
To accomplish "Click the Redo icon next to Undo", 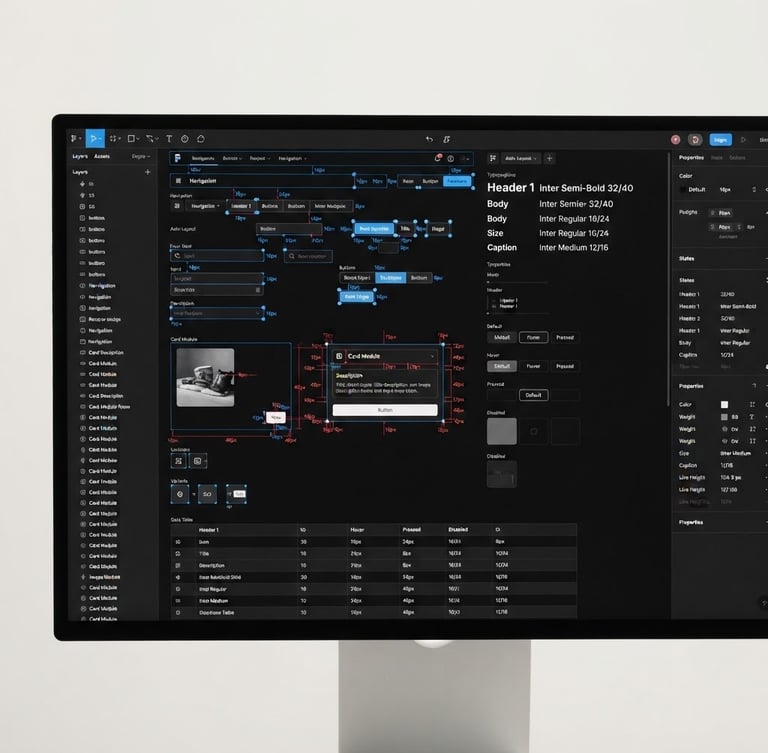I will coord(447,139).
